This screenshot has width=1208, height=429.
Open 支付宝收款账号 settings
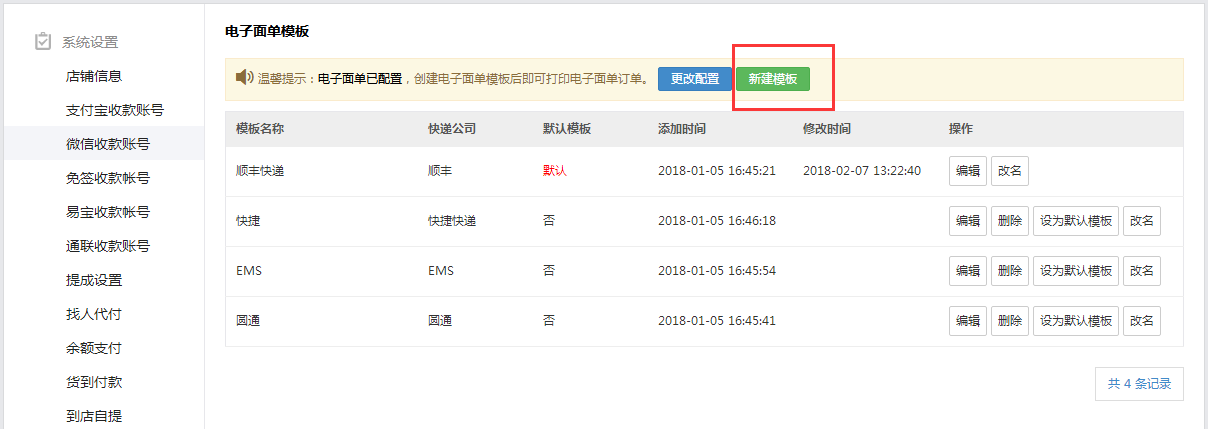tap(115, 110)
